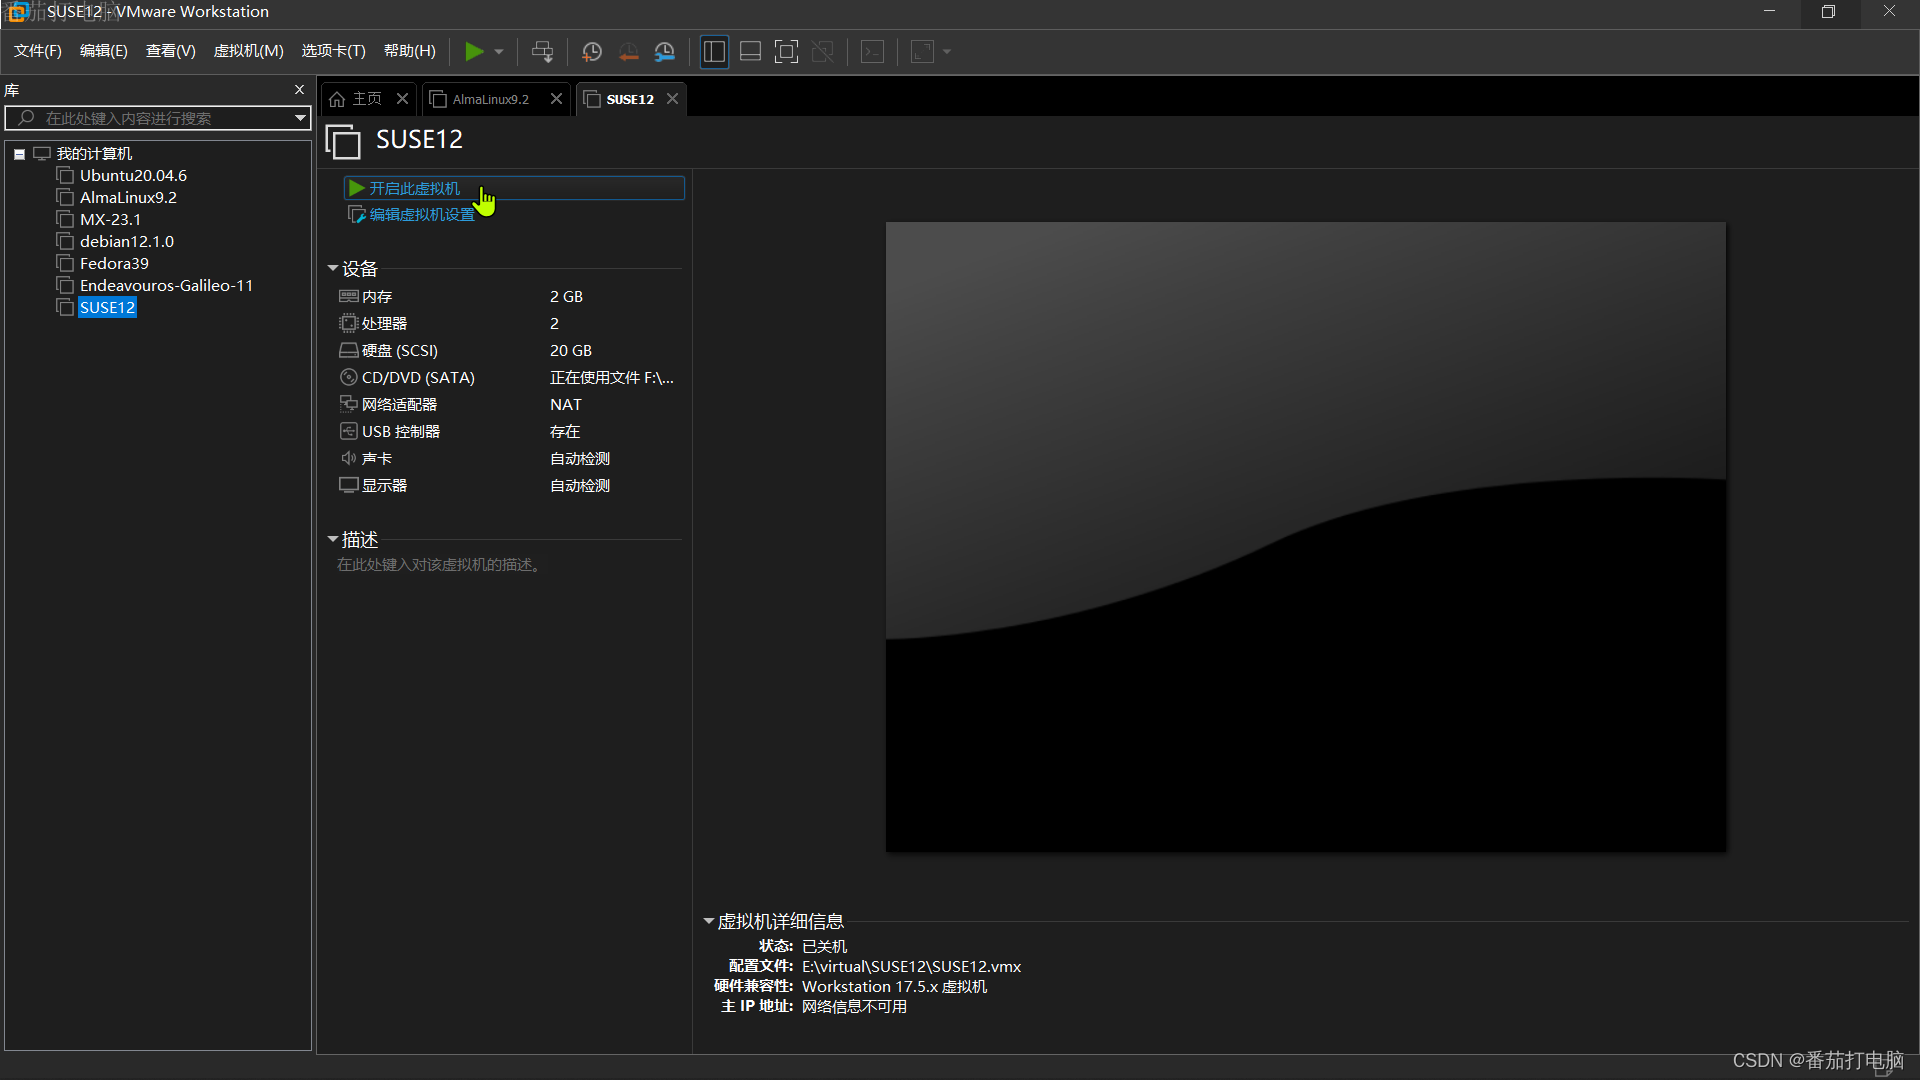Click the unity mode toolbar icon
Viewport: 1920px width, 1080px height.
(x=823, y=51)
